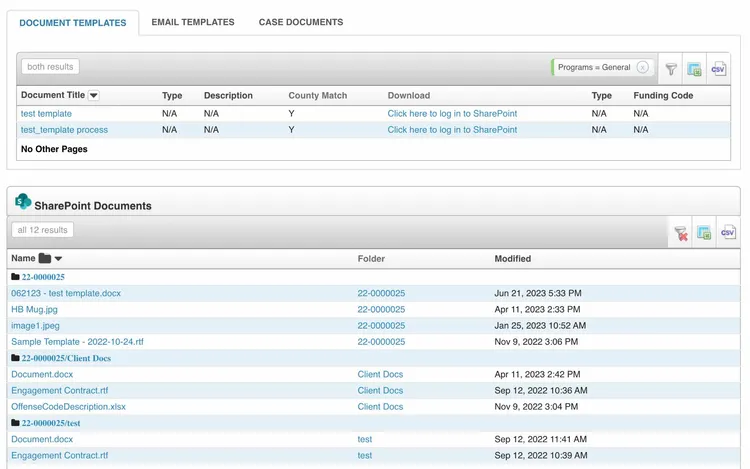
Task: Click Client Docs folder link dated Sep 12, 2022 10:36 AM
Action: coord(380,391)
